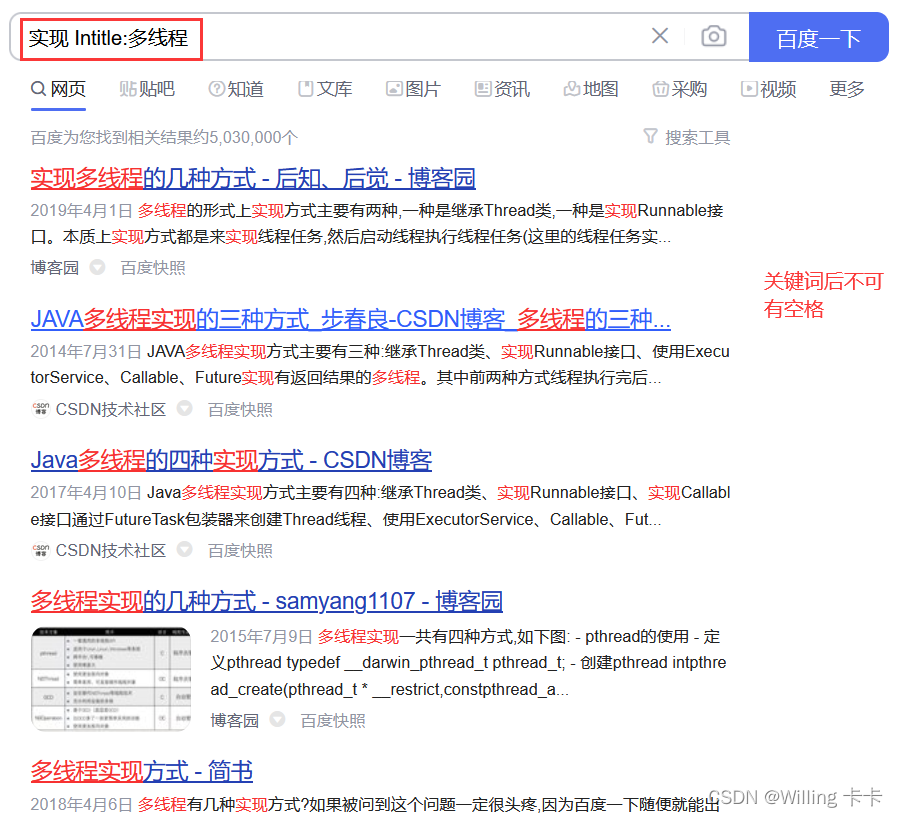Click the date 2015年7月9日 in fourth snippet
Viewport: 898px width, 817px height.
[261, 636]
